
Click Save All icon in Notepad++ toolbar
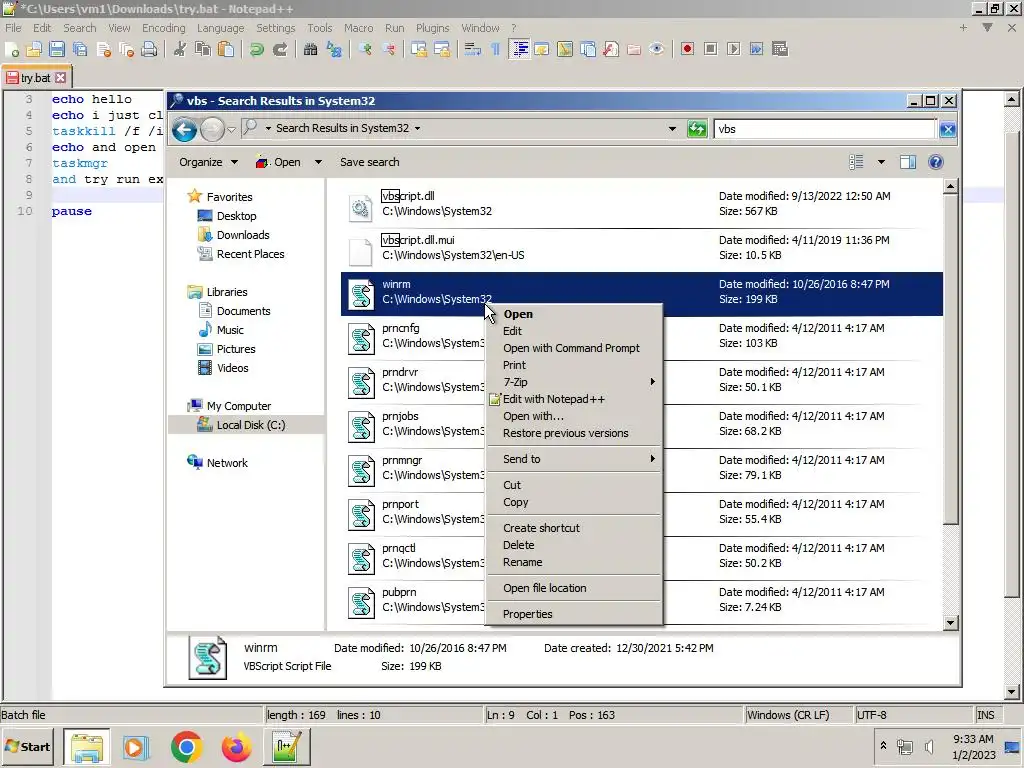(80, 50)
